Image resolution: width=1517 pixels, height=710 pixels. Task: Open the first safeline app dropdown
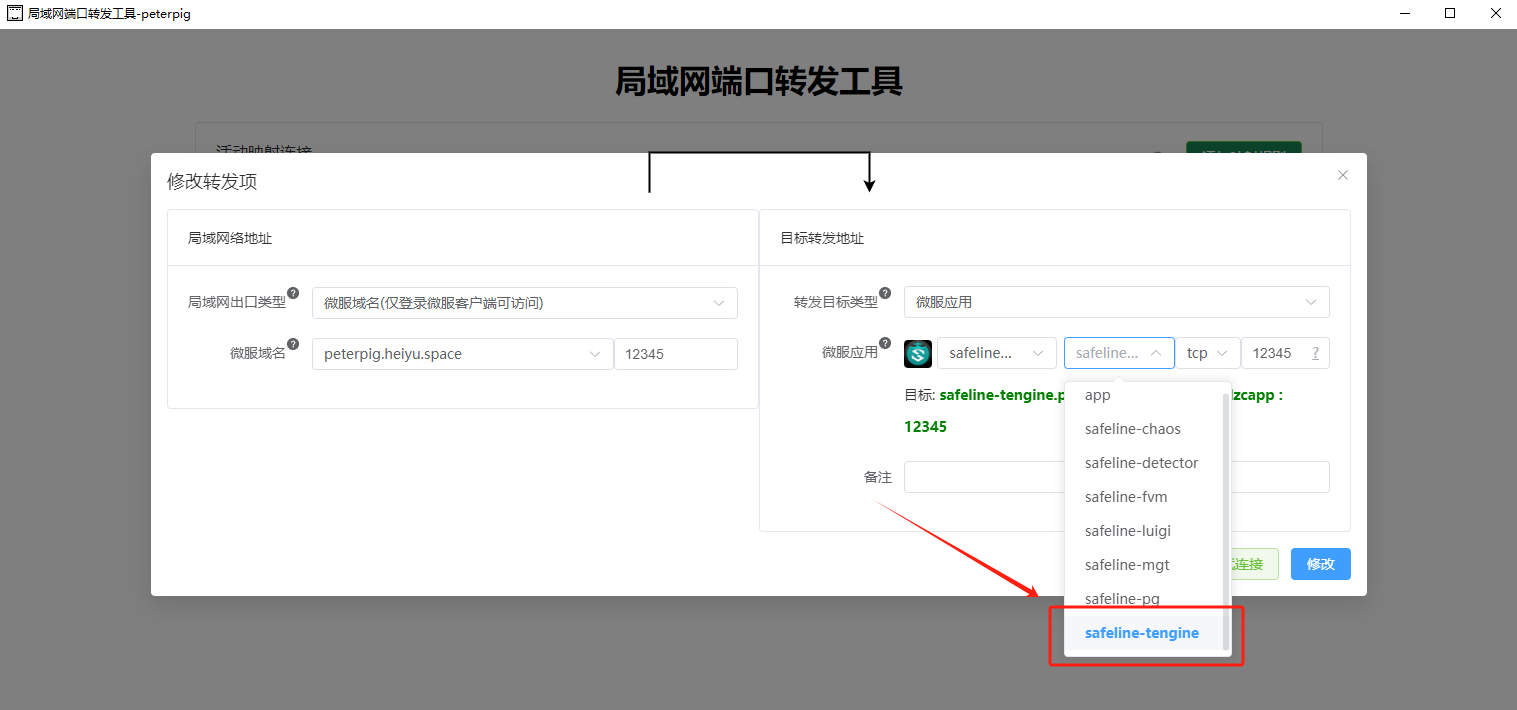pos(997,353)
